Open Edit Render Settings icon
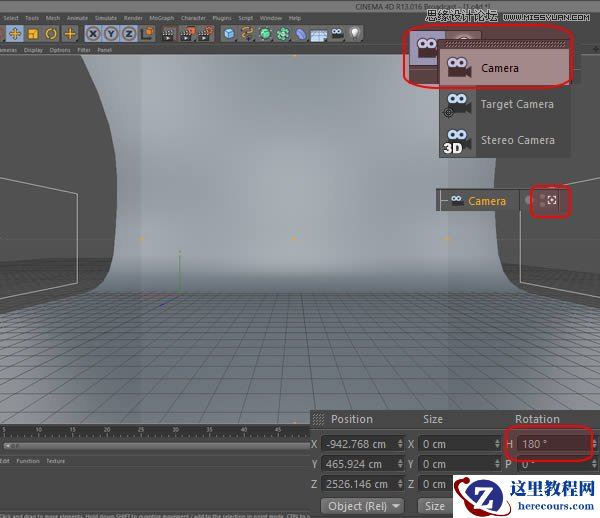 click(206, 34)
